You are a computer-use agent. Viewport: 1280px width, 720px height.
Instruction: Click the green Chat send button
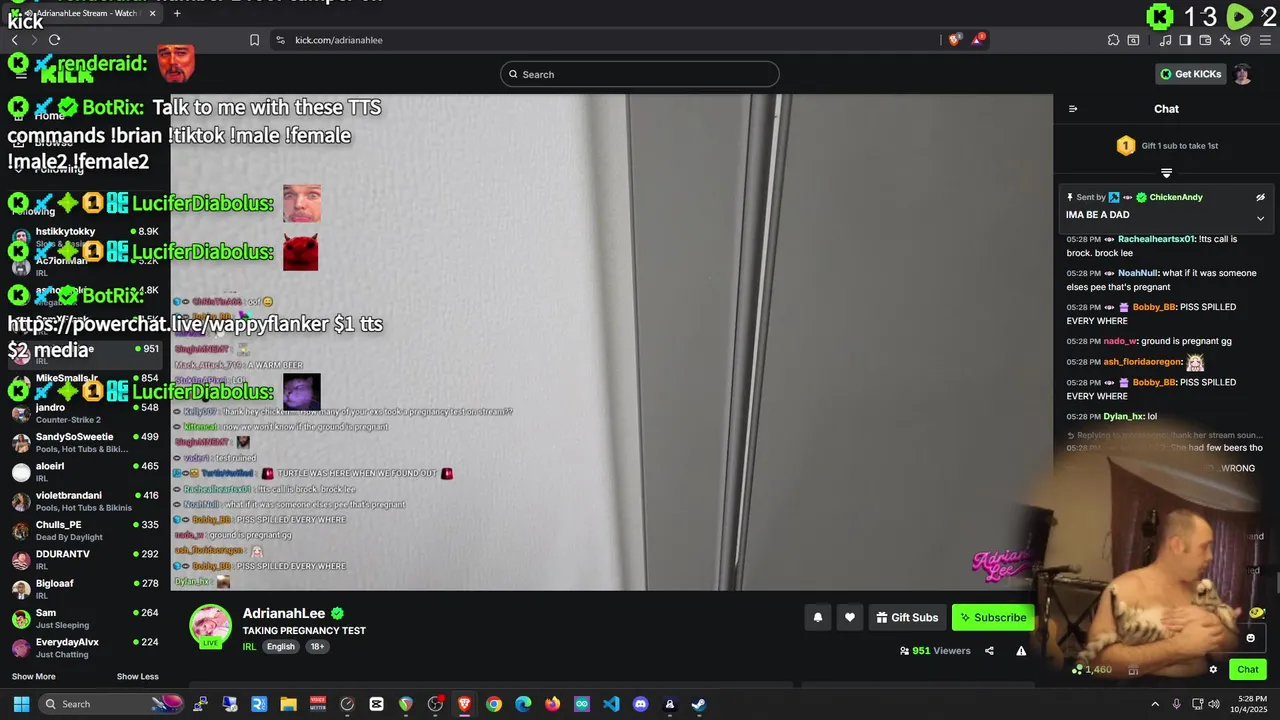pos(1248,670)
